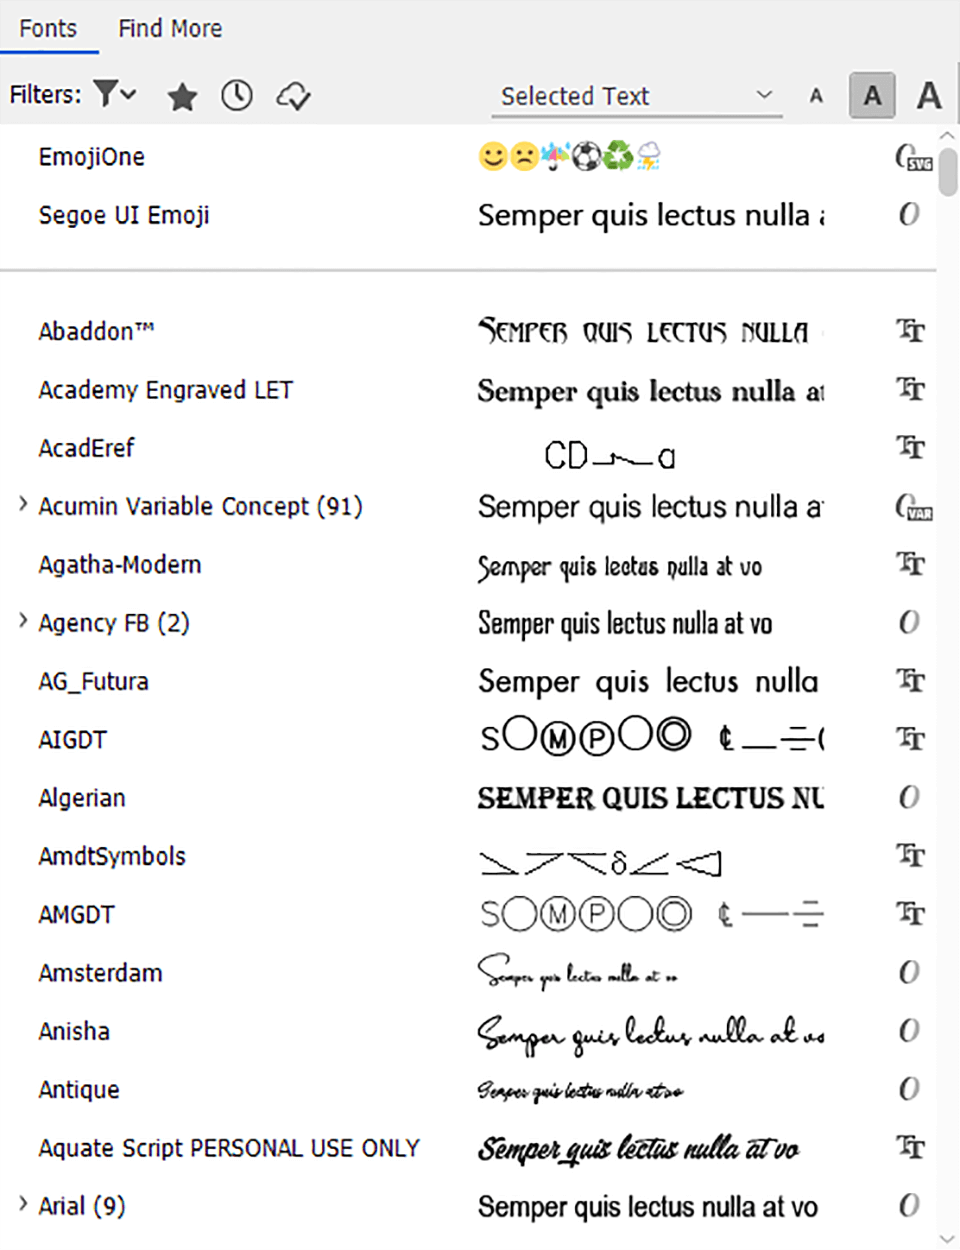The height and width of the screenshot is (1250, 960).
Task: Show only favorite fonts via star icon
Action: [181, 95]
